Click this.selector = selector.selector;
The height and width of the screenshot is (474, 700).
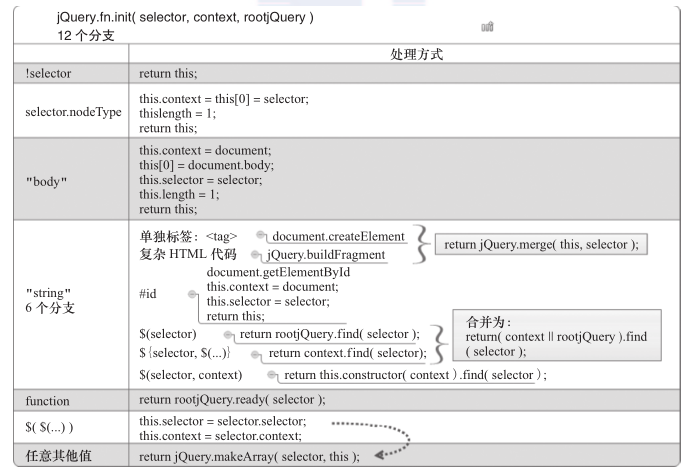[x=223, y=421]
